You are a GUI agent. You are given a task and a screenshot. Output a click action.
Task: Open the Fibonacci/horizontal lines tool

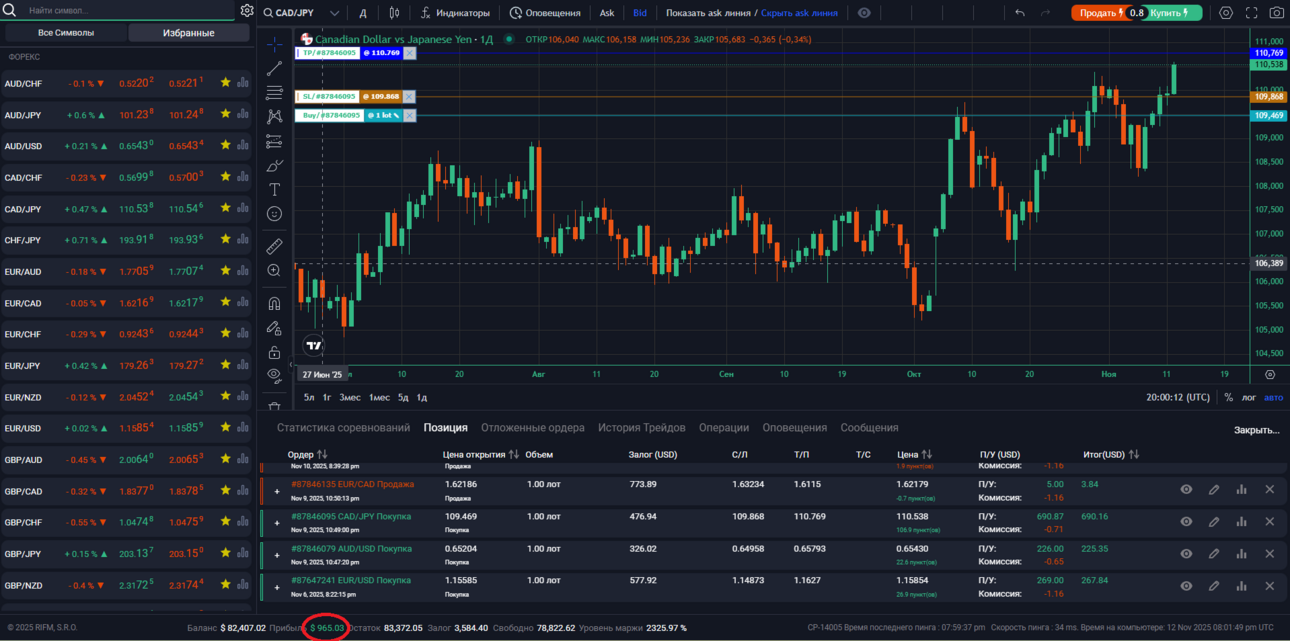click(274, 93)
